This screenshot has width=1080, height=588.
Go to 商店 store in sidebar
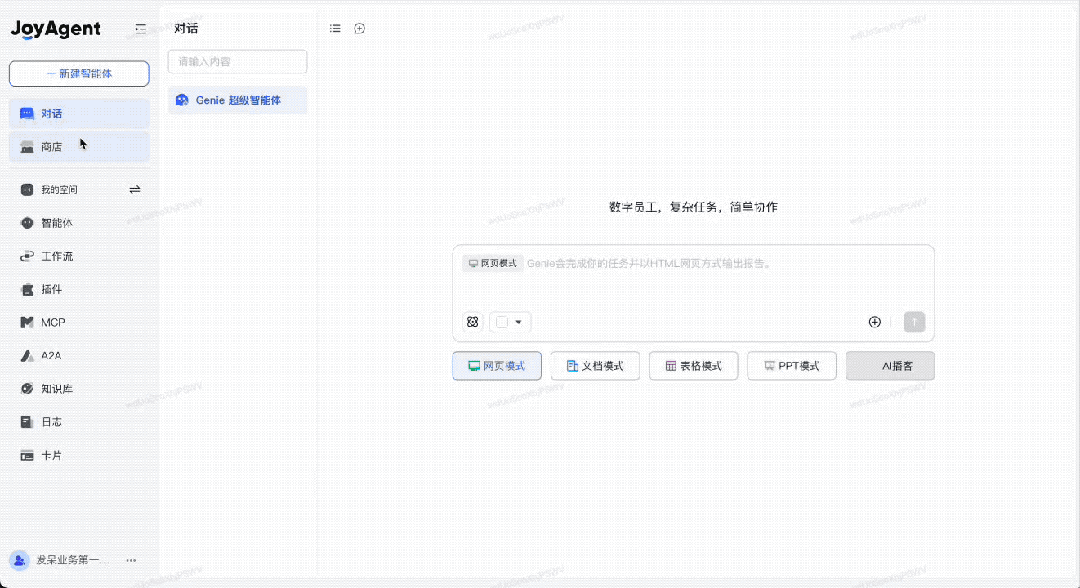(x=51, y=147)
